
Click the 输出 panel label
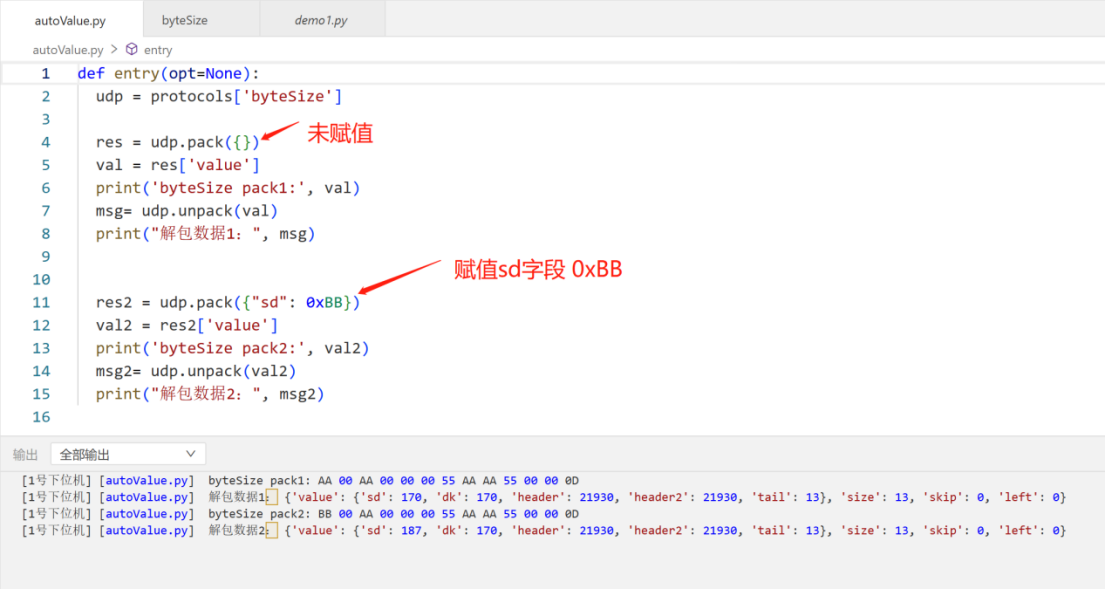25,455
